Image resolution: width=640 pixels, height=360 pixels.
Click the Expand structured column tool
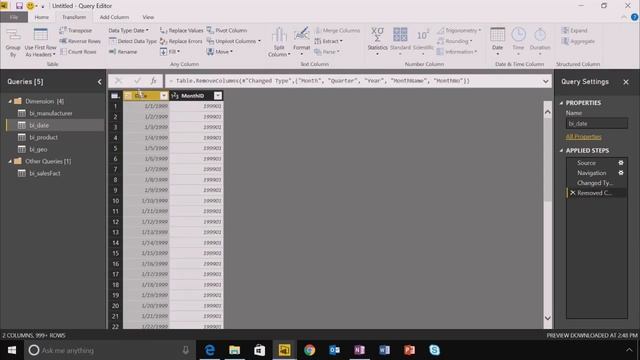click(x=574, y=31)
